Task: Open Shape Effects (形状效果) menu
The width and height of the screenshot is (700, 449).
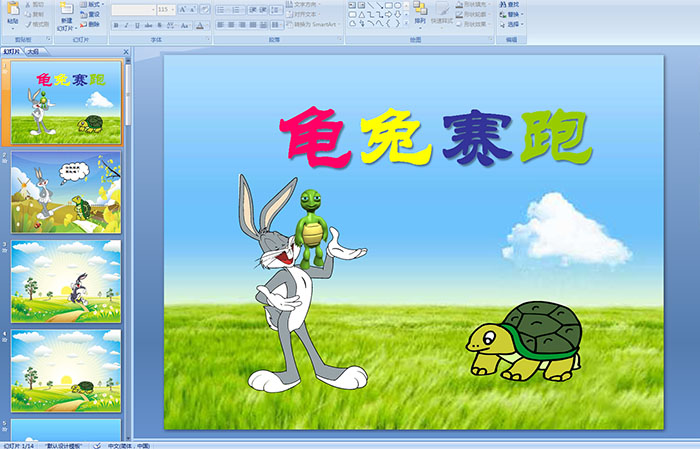Action: 473,24
